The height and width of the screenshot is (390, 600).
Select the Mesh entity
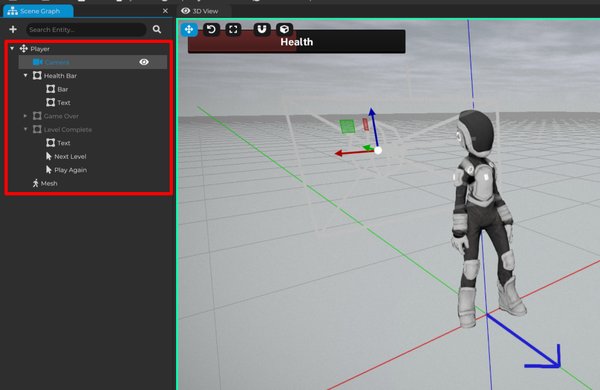coord(49,183)
